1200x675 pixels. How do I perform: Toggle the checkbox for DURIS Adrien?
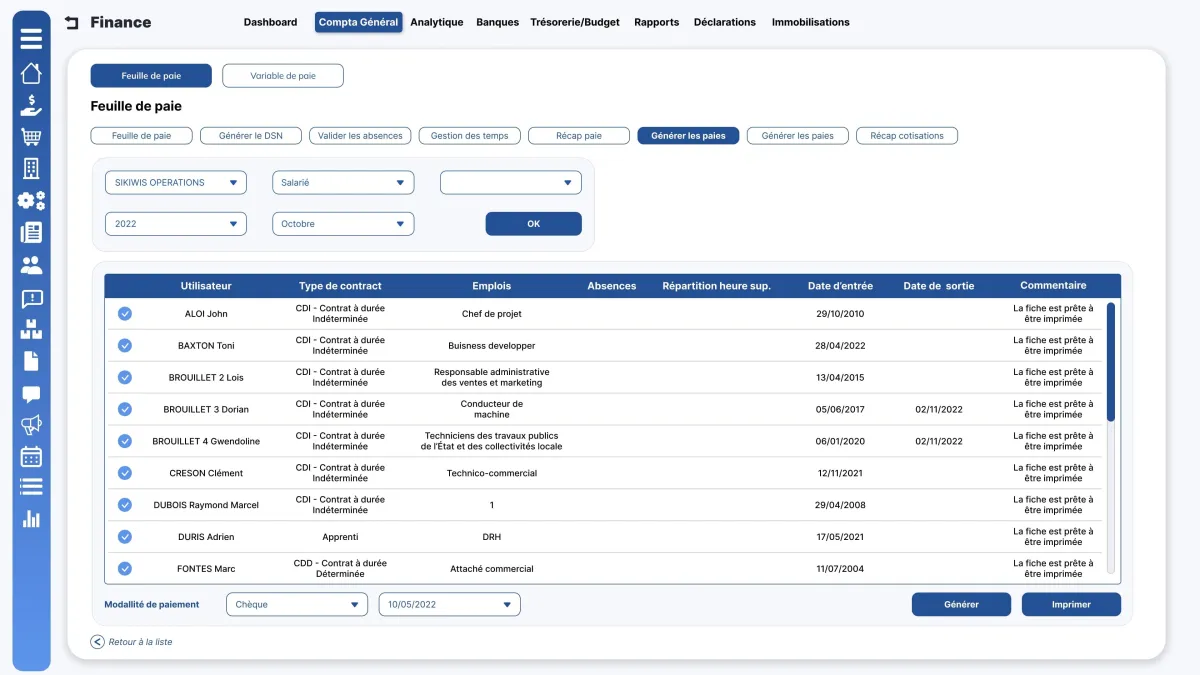(125, 537)
